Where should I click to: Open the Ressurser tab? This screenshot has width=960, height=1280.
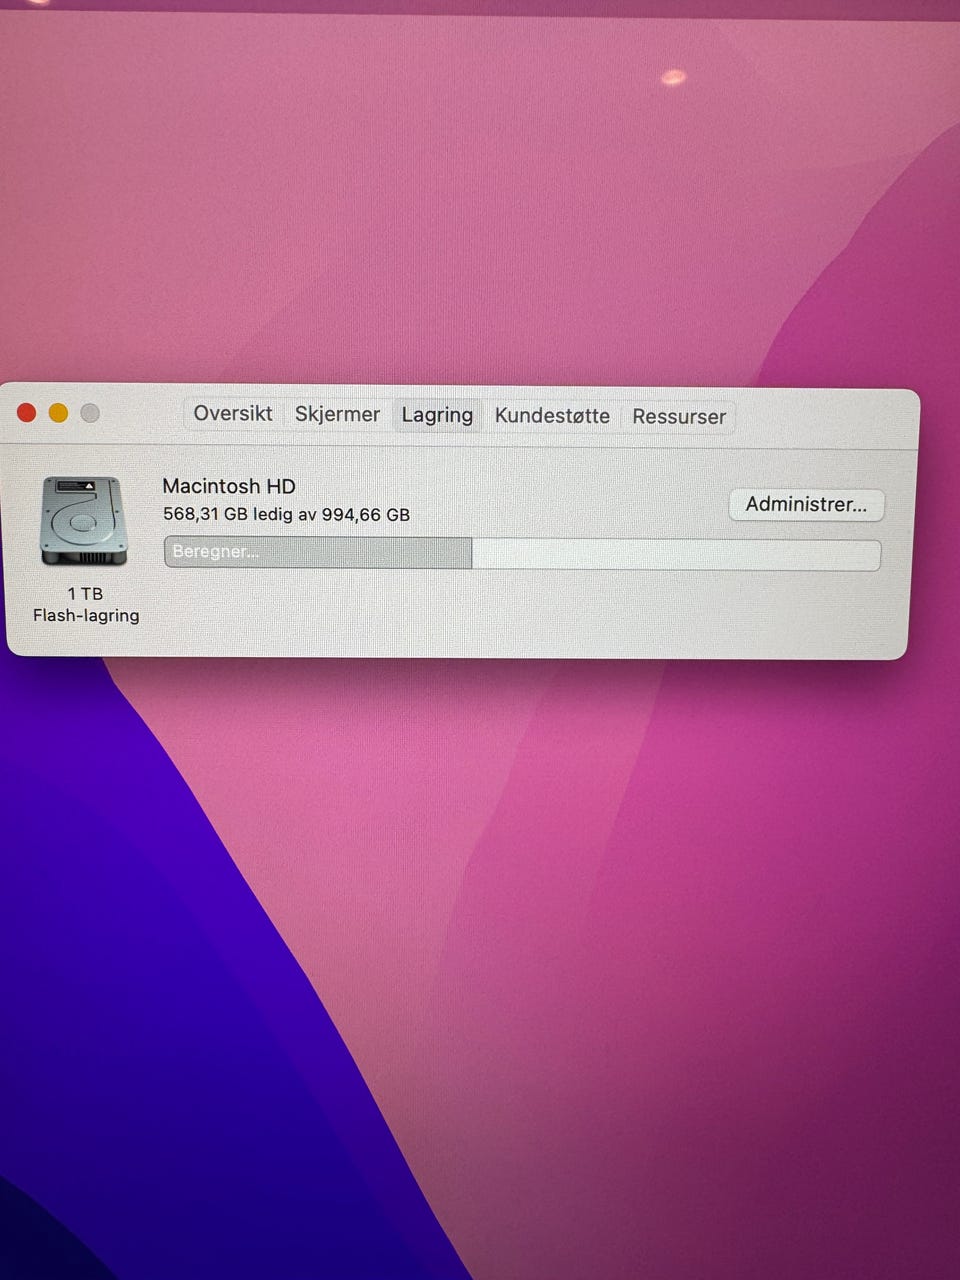[x=679, y=417]
